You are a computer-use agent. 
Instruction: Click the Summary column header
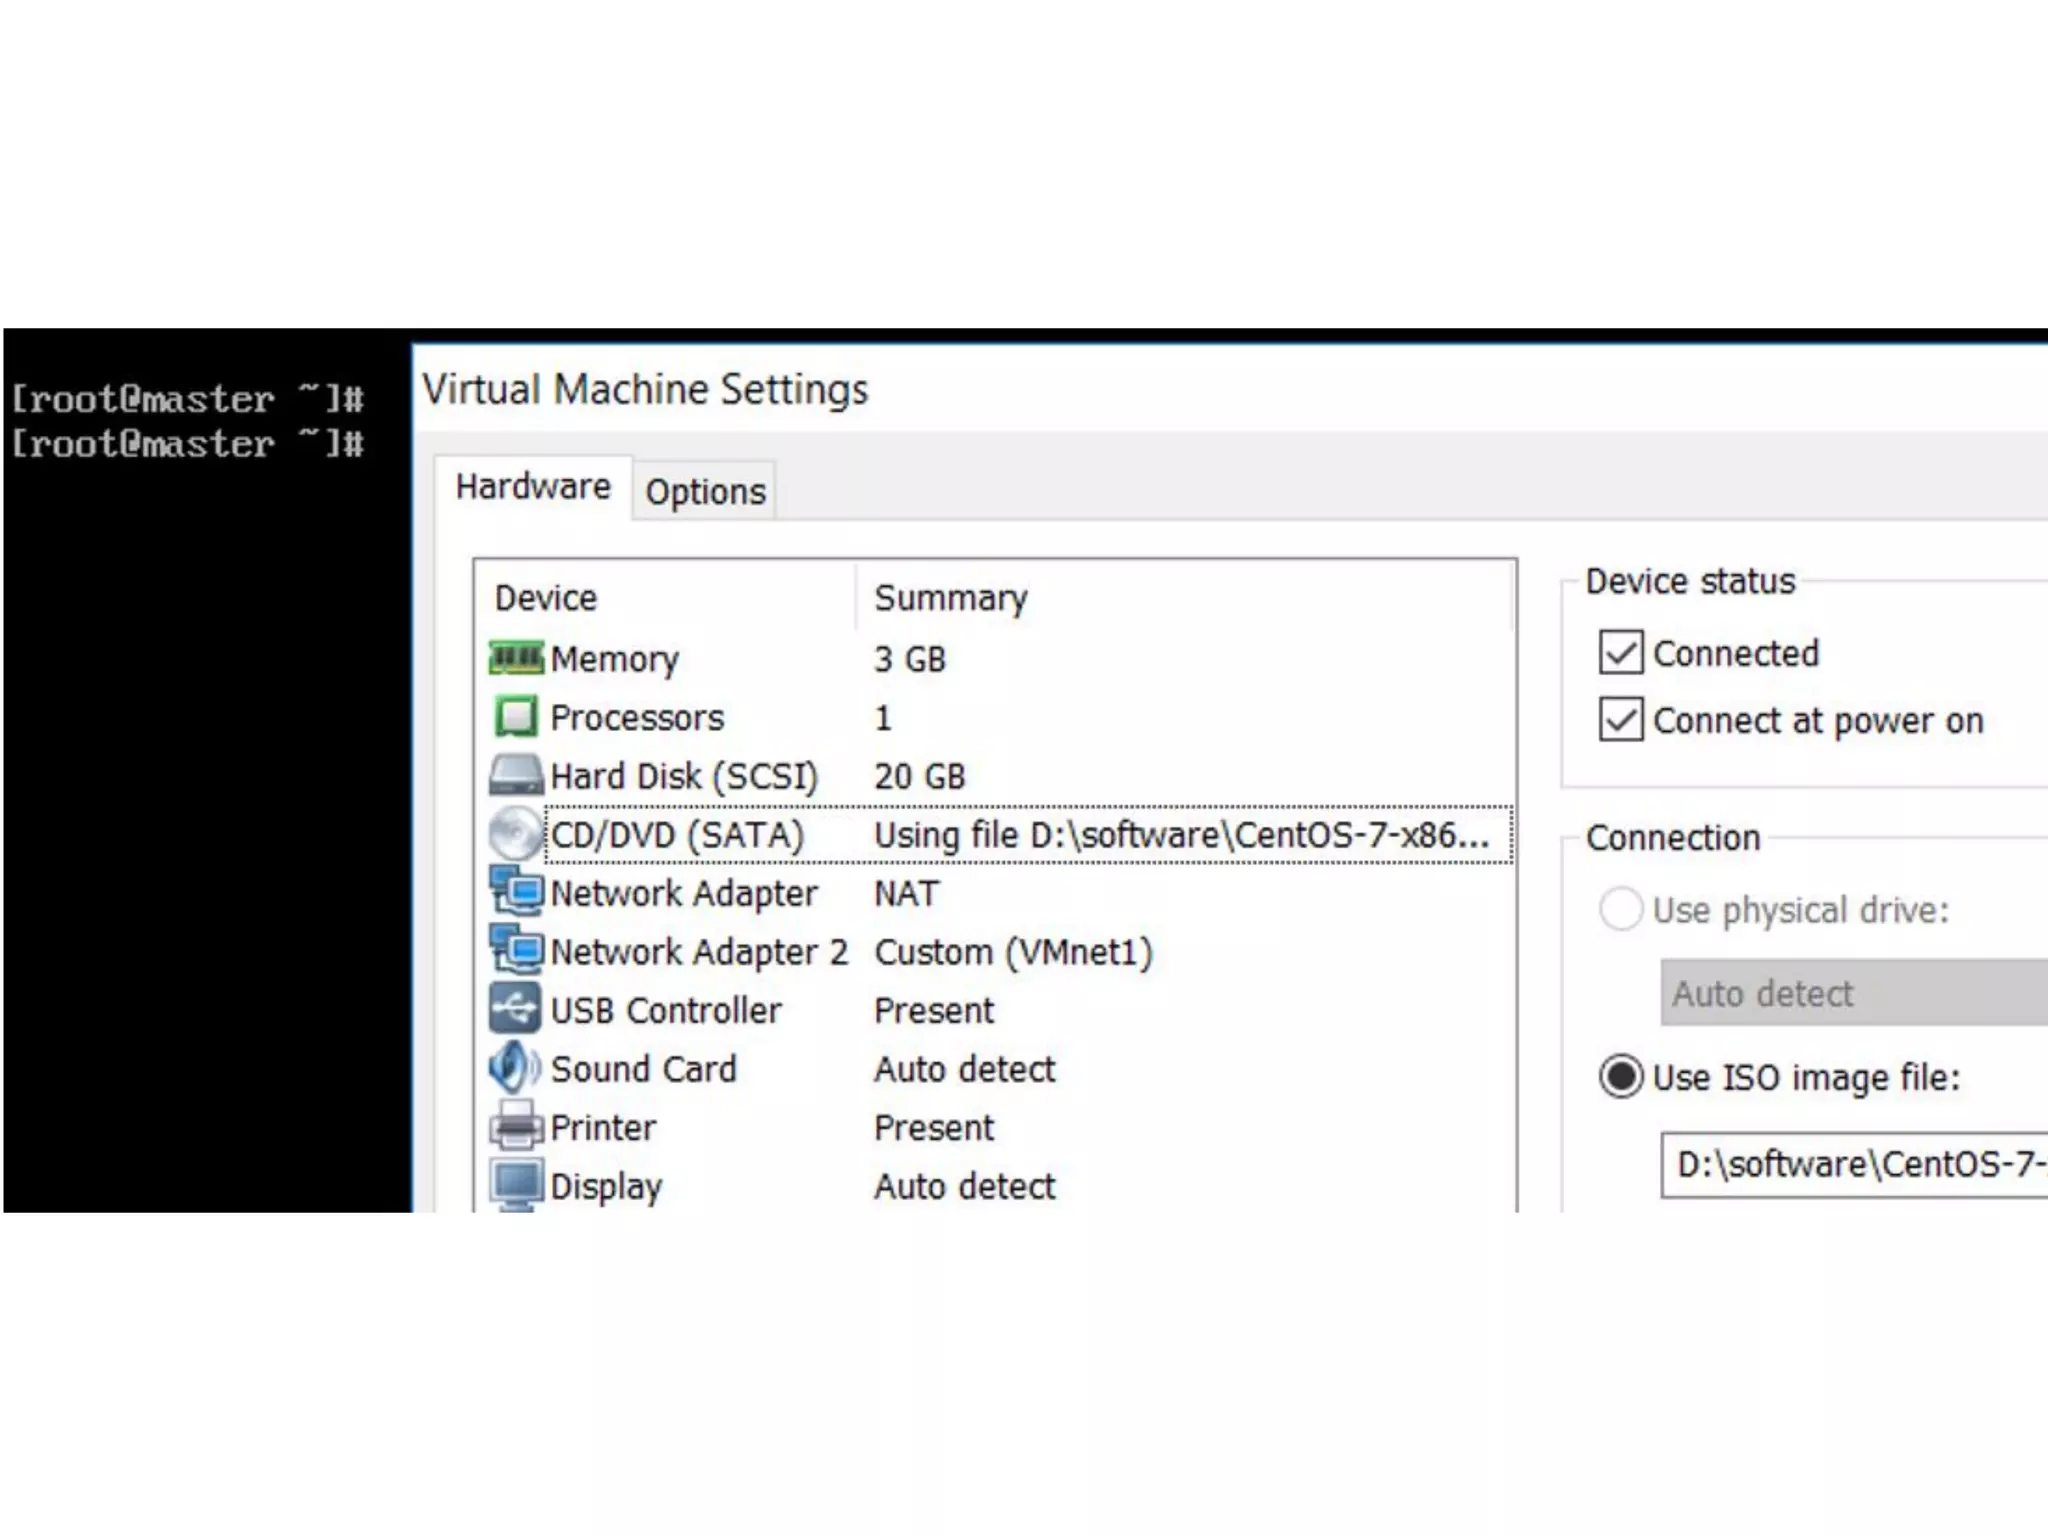(950, 598)
